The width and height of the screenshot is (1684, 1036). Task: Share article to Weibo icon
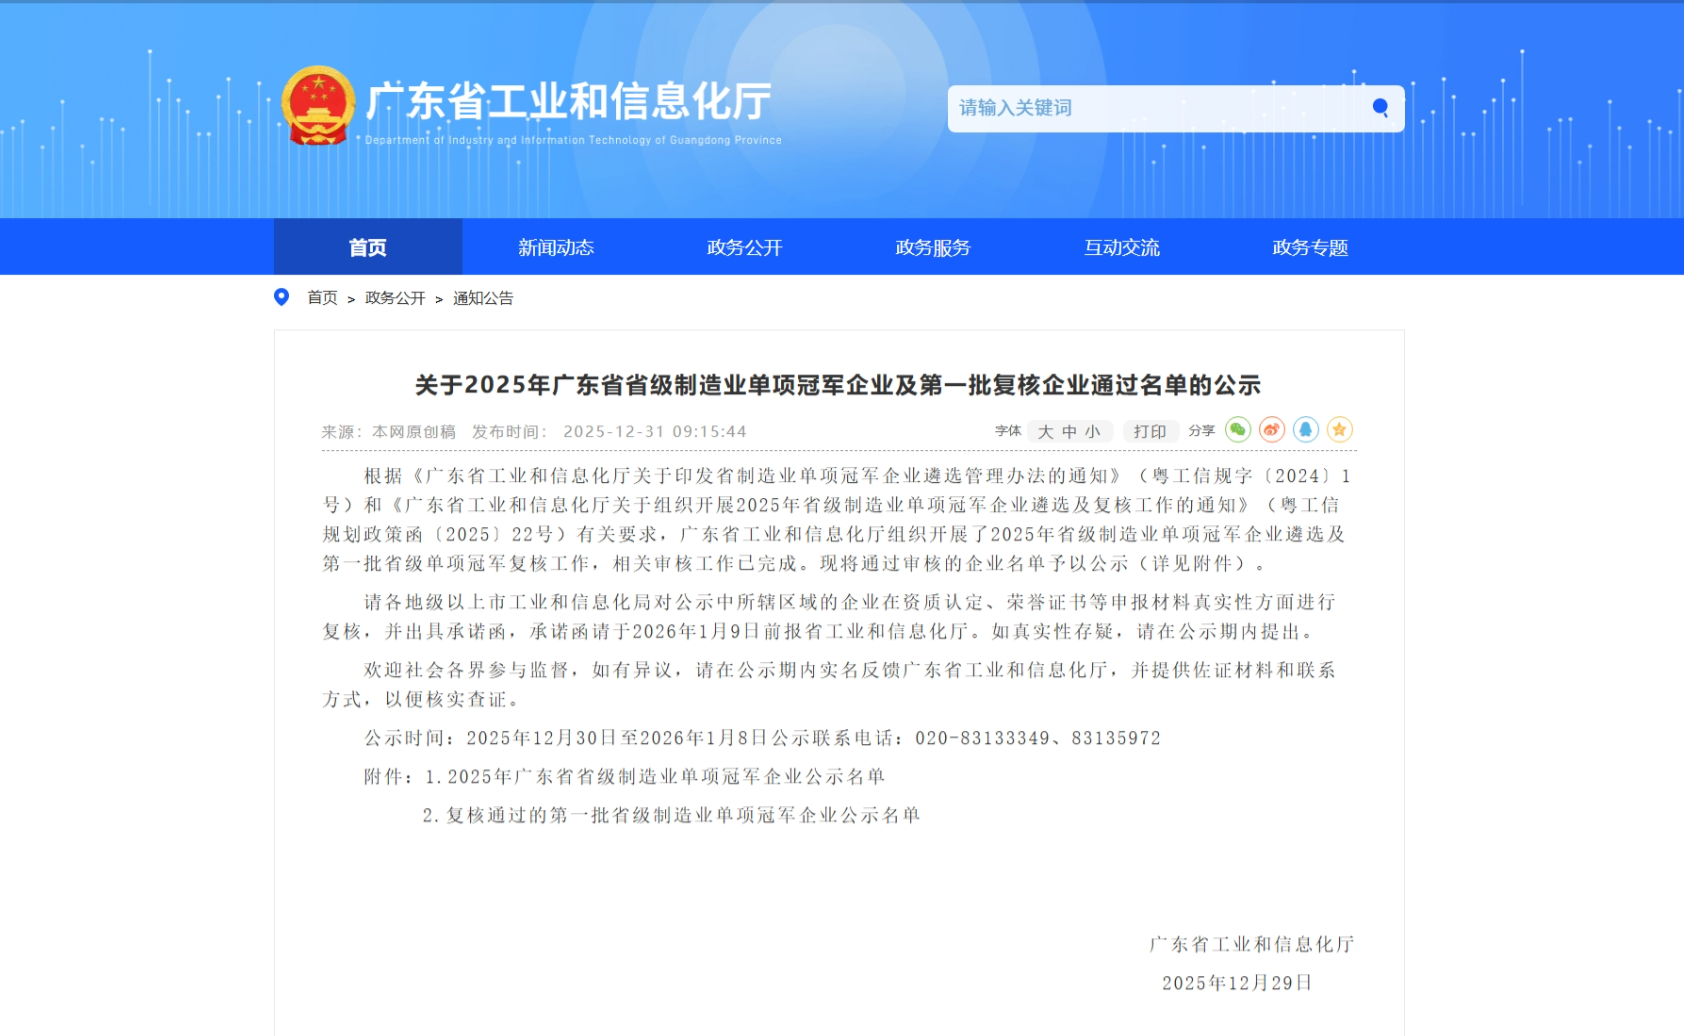point(1272,430)
